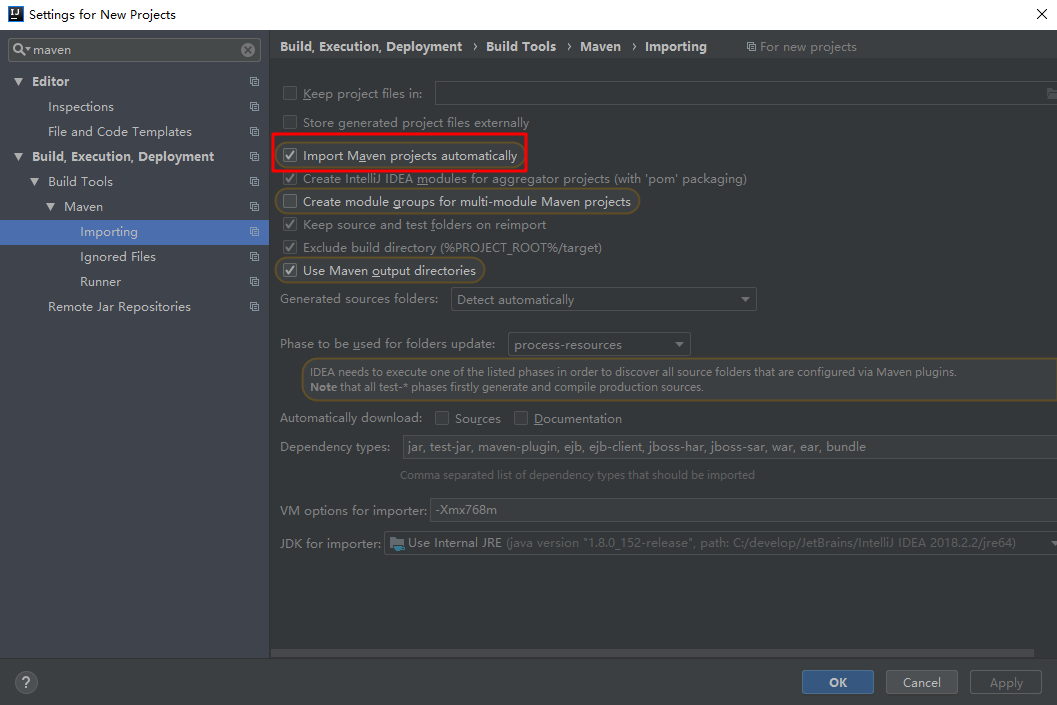
Task: Collapse Build, Execution, Deployment node
Action: pyautogui.click(x=19, y=156)
